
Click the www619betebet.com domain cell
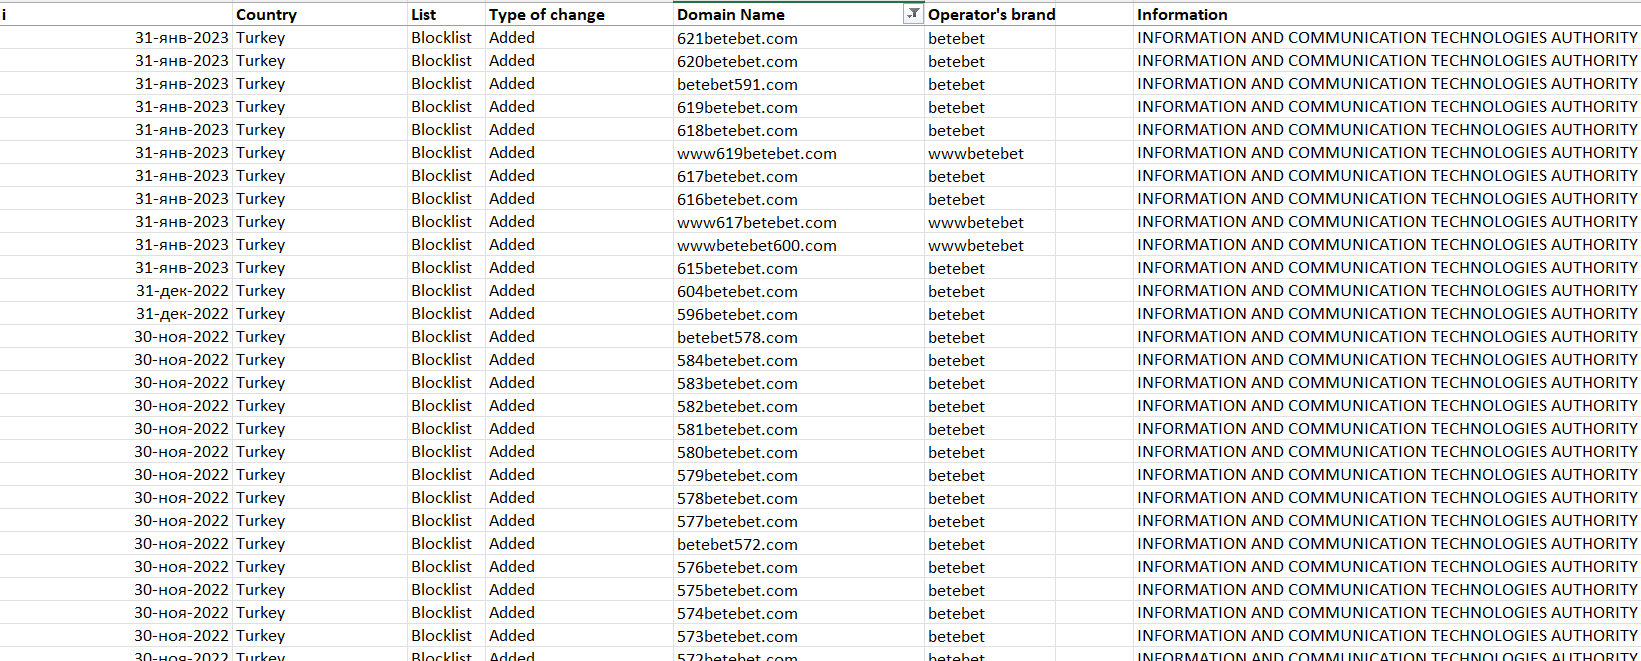click(756, 154)
